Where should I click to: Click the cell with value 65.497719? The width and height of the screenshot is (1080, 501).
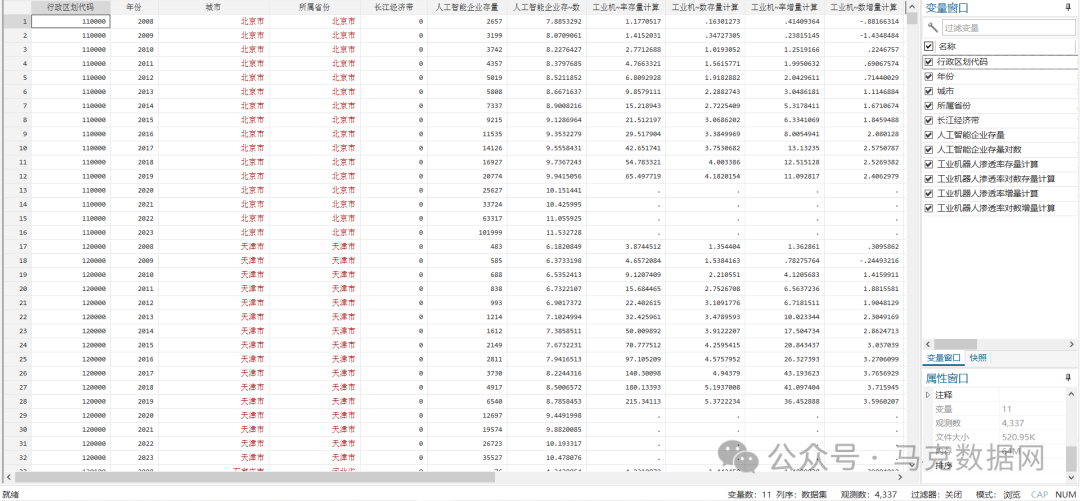[x=626, y=176]
